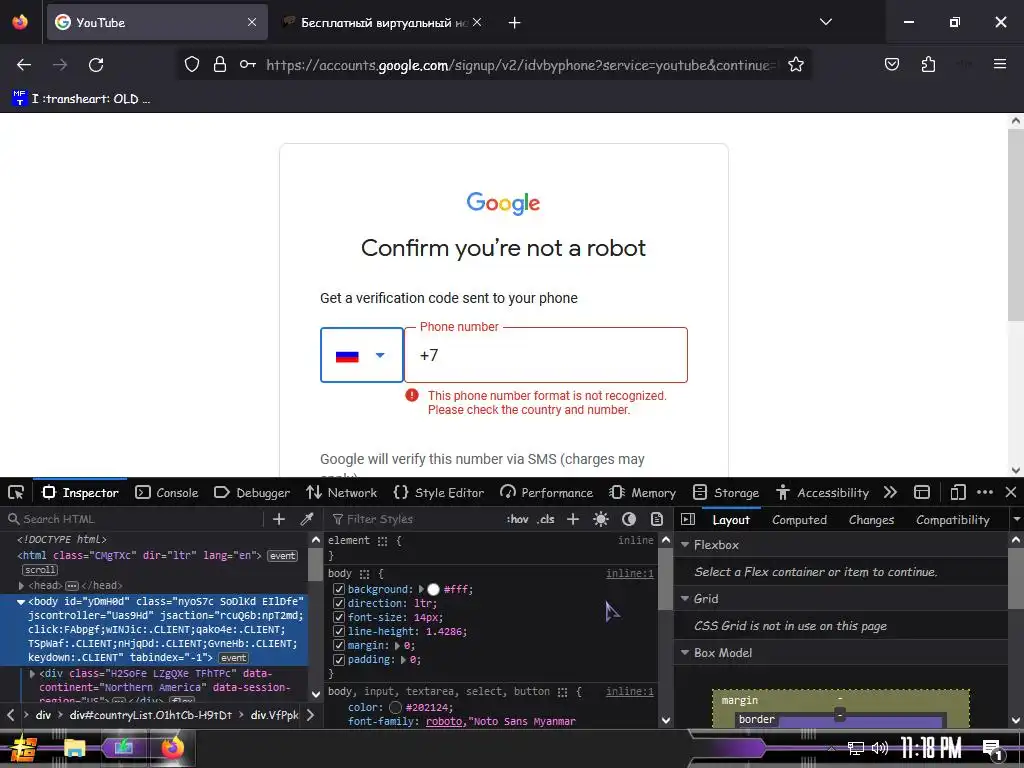Open inline:1 source link for body rule
Image resolution: width=1024 pixels, height=768 pixels.
(630, 573)
